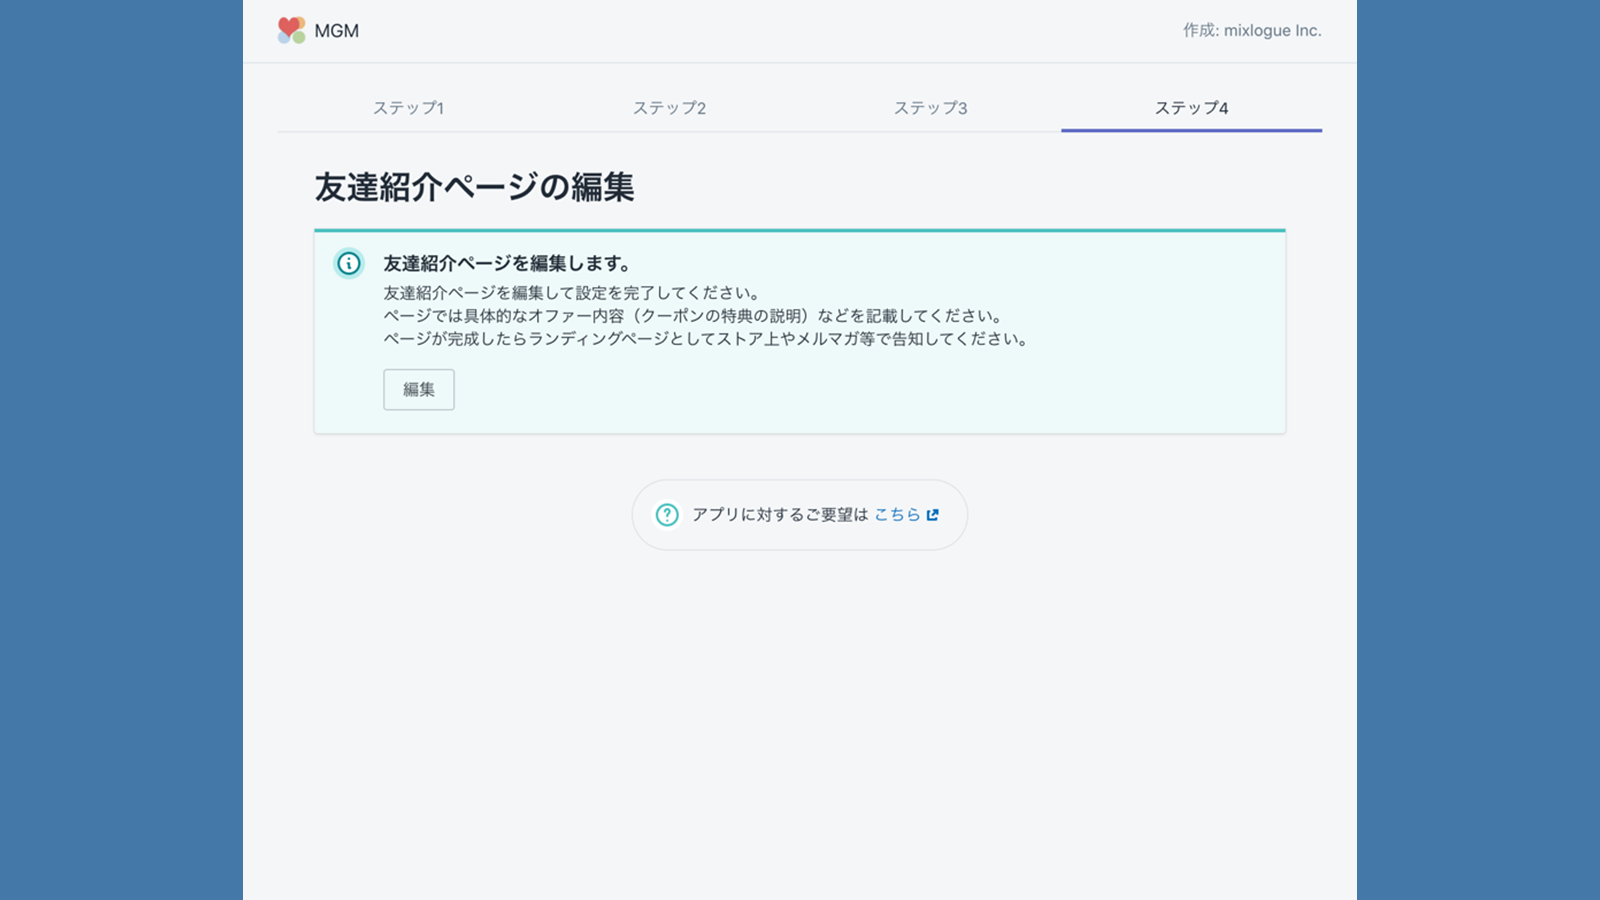Screen dimensions: 1600x900
Task: Click the line about ランディングページ announcement
Action: click(706, 339)
